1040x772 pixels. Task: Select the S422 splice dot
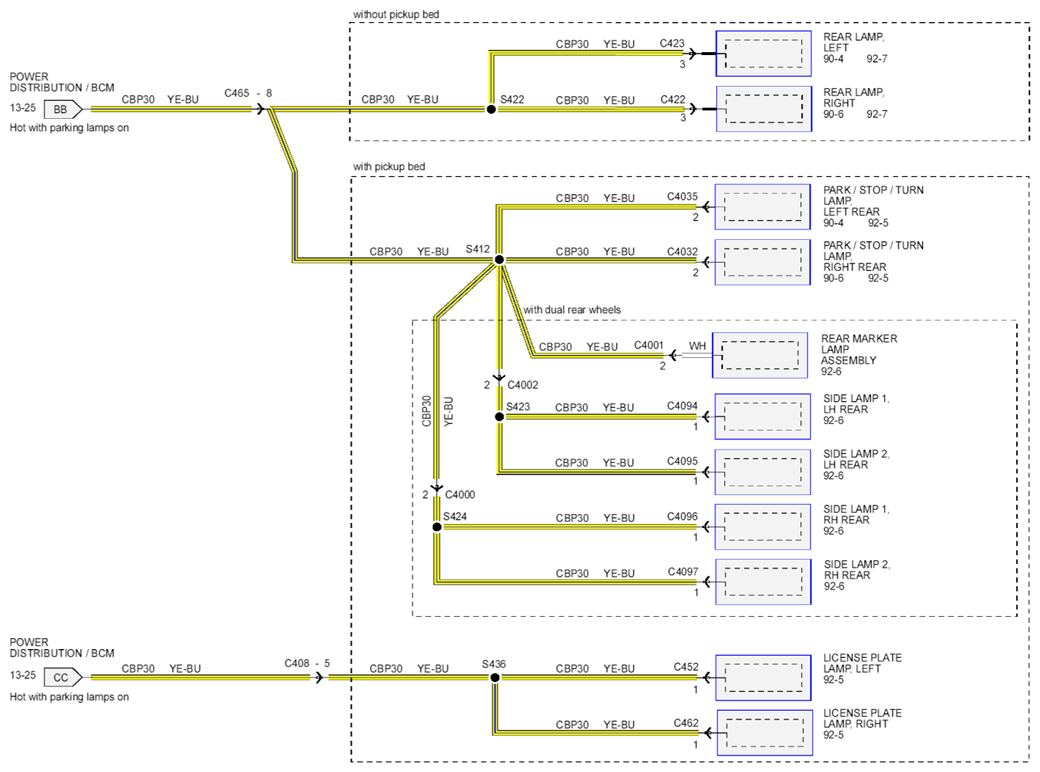491,109
